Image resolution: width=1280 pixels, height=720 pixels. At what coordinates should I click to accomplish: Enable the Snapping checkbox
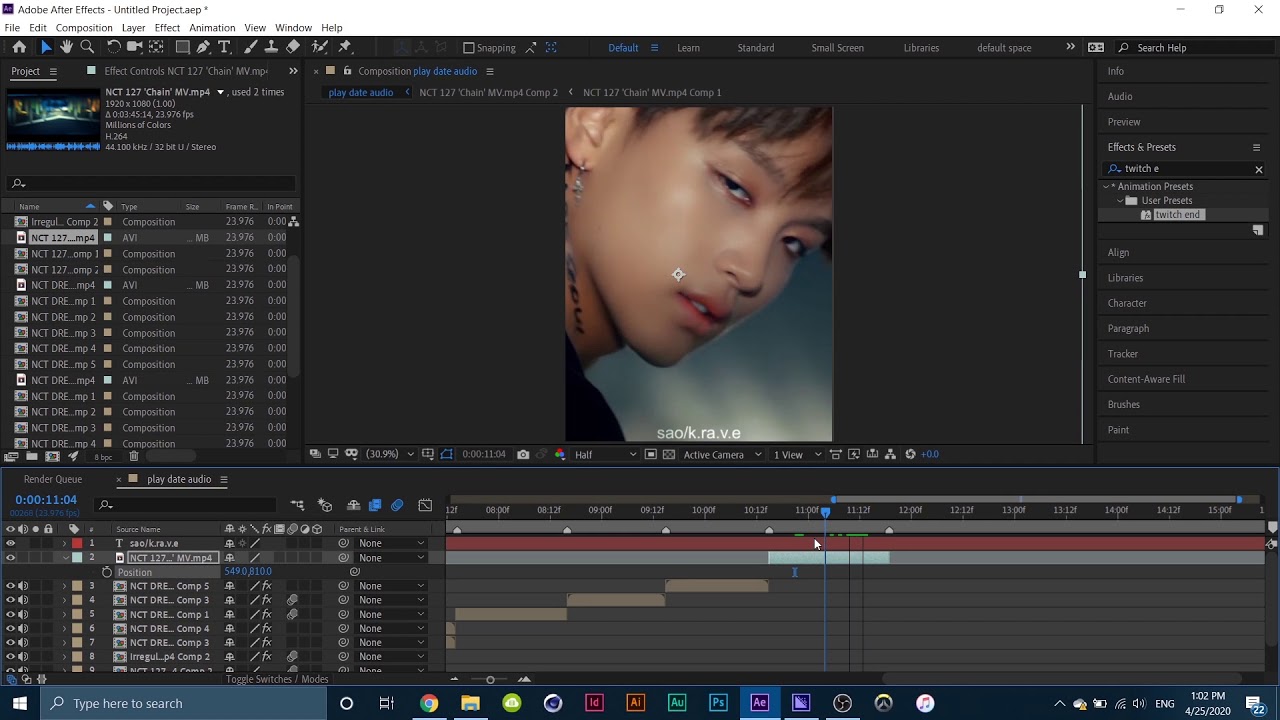(468, 48)
